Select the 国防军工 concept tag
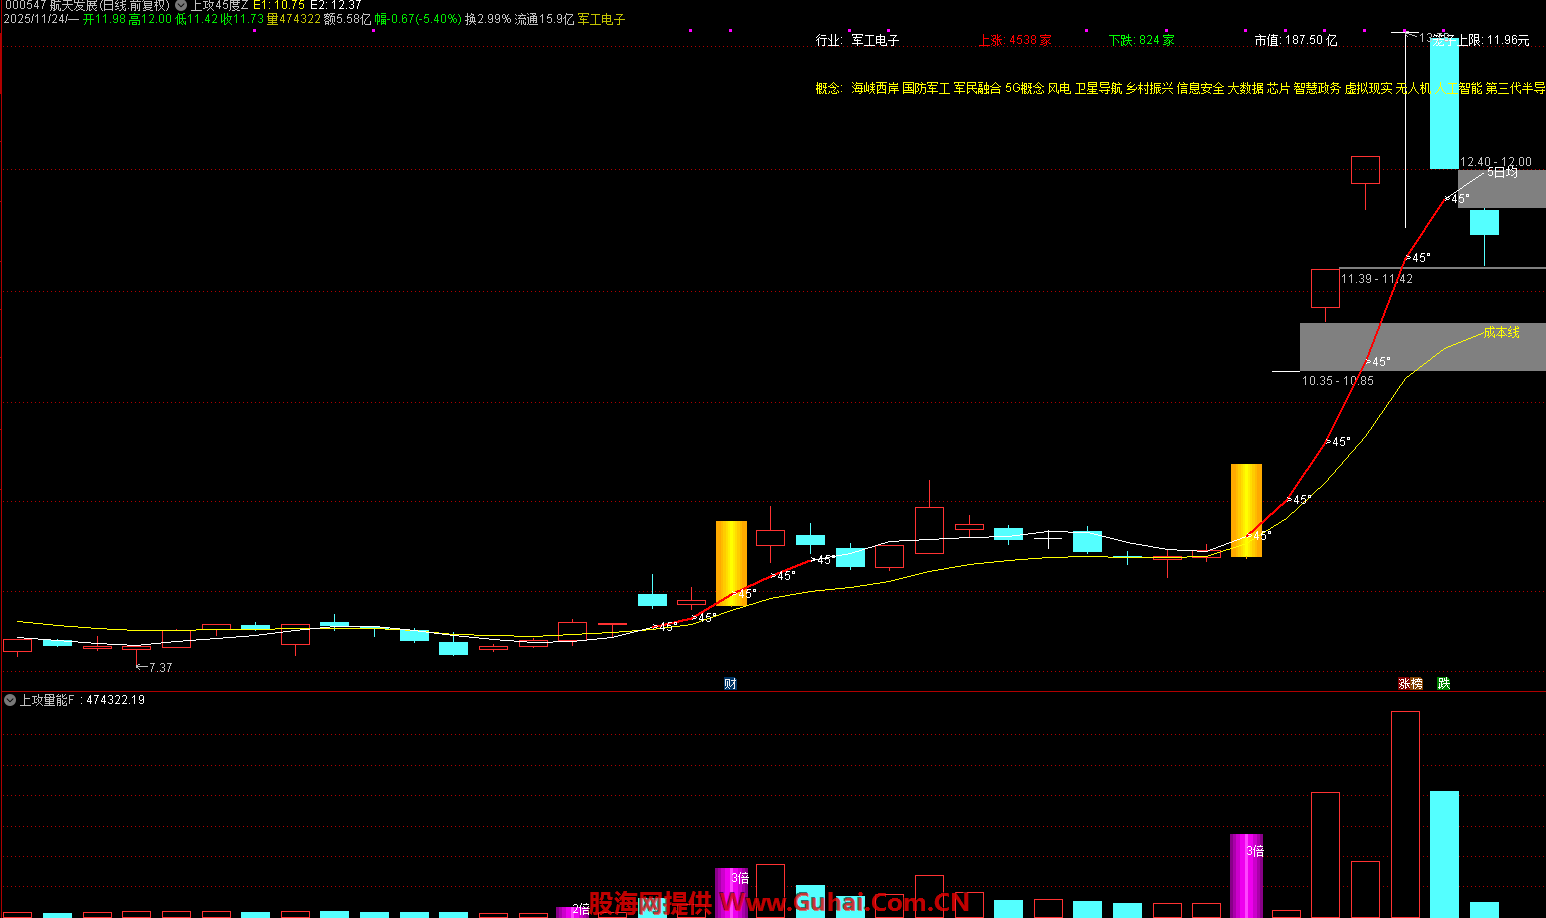The image size is (1546, 918). click(x=926, y=88)
